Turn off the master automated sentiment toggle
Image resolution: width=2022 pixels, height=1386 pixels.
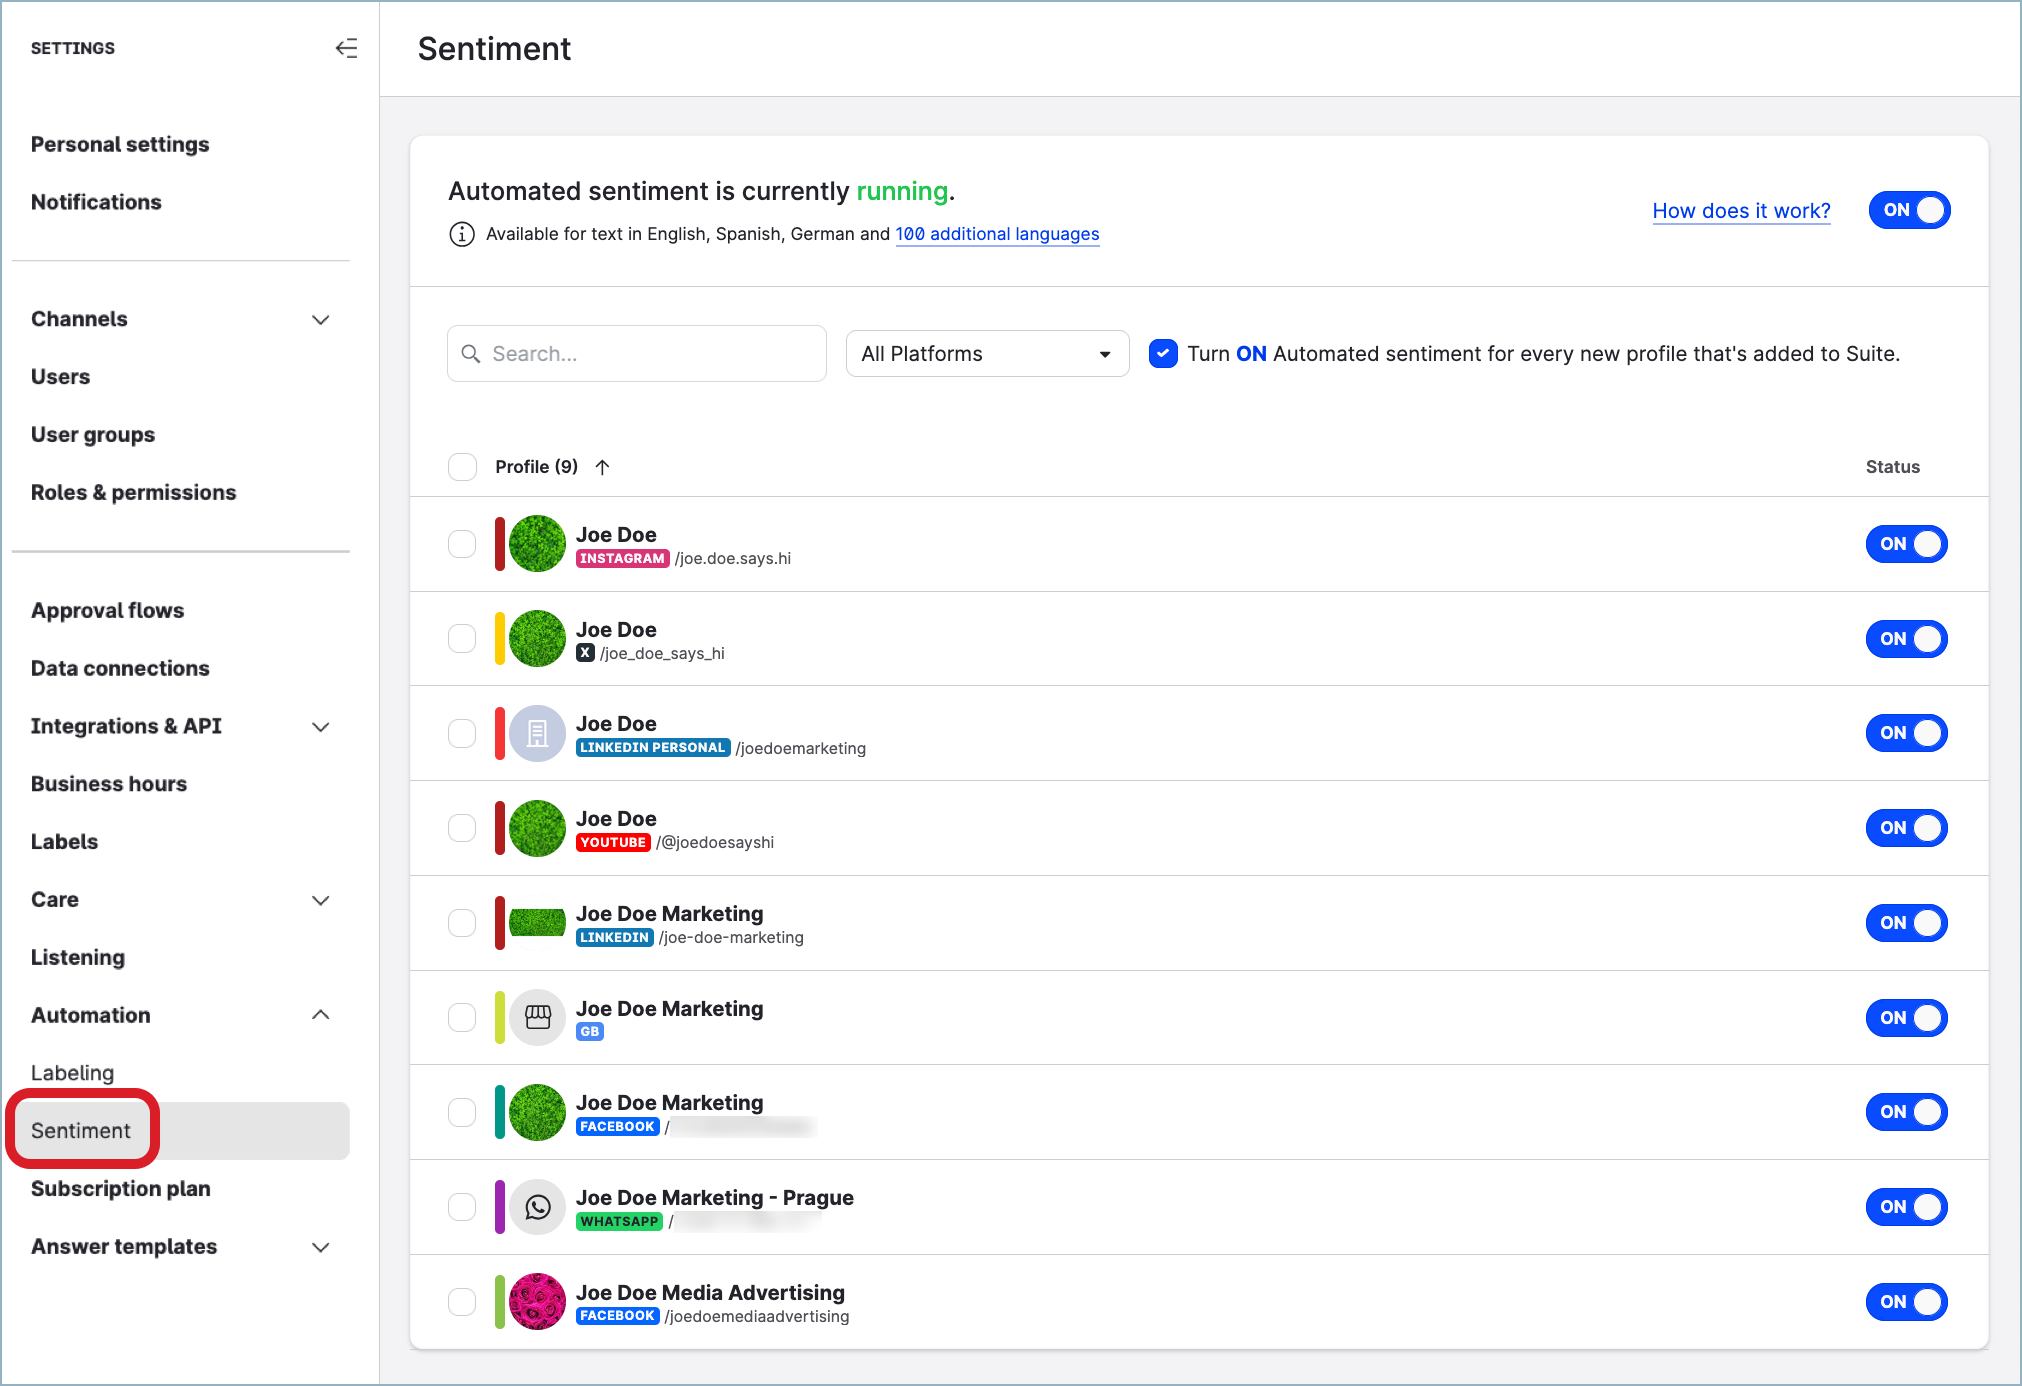(1908, 210)
